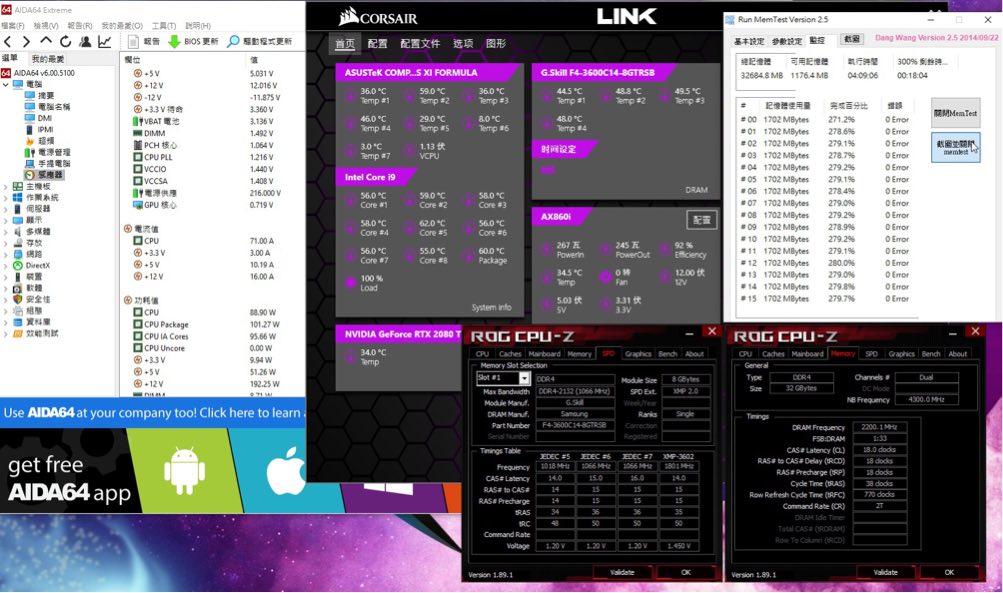
Task: Switch to the 參數設定 tab in MemTest
Action: [787, 41]
